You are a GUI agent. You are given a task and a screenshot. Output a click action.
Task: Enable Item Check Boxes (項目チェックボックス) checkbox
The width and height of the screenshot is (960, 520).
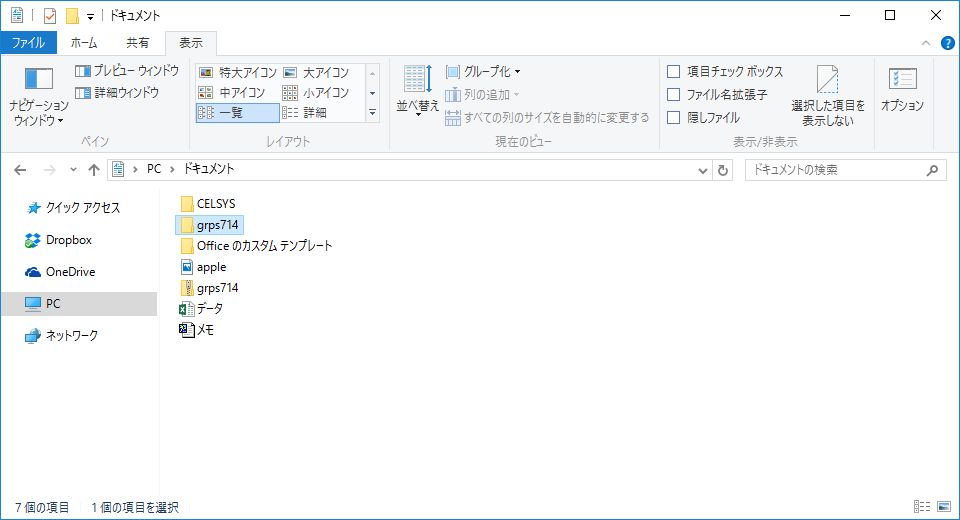point(674,72)
